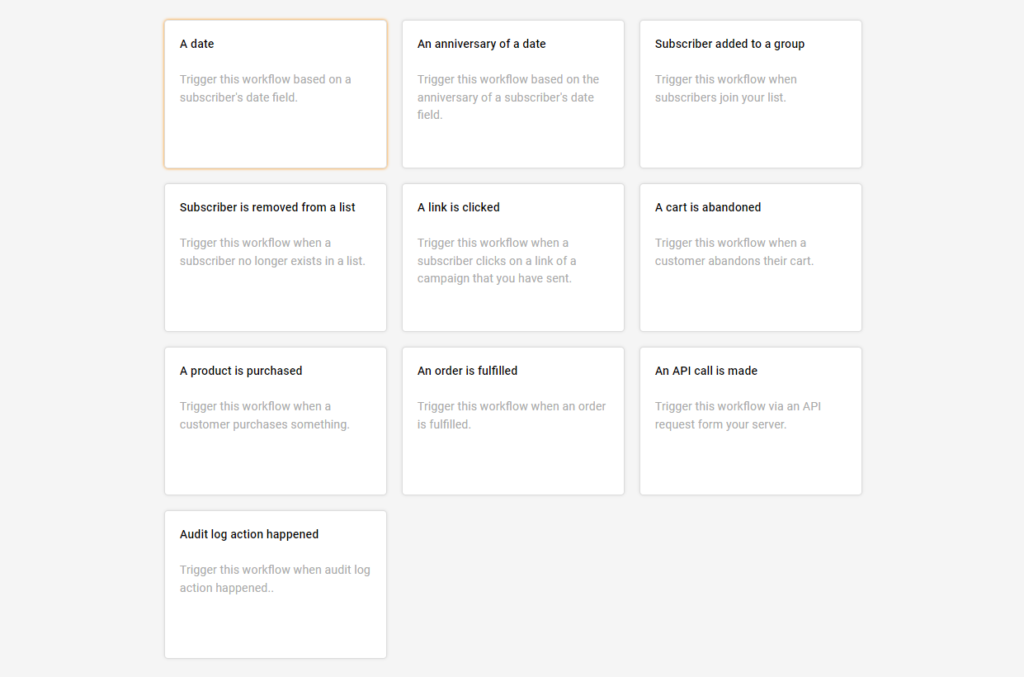Click description "Trigger this workflow when an order is fulfilled."
Viewport: 1024px width, 677px height.
click(511, 415)
